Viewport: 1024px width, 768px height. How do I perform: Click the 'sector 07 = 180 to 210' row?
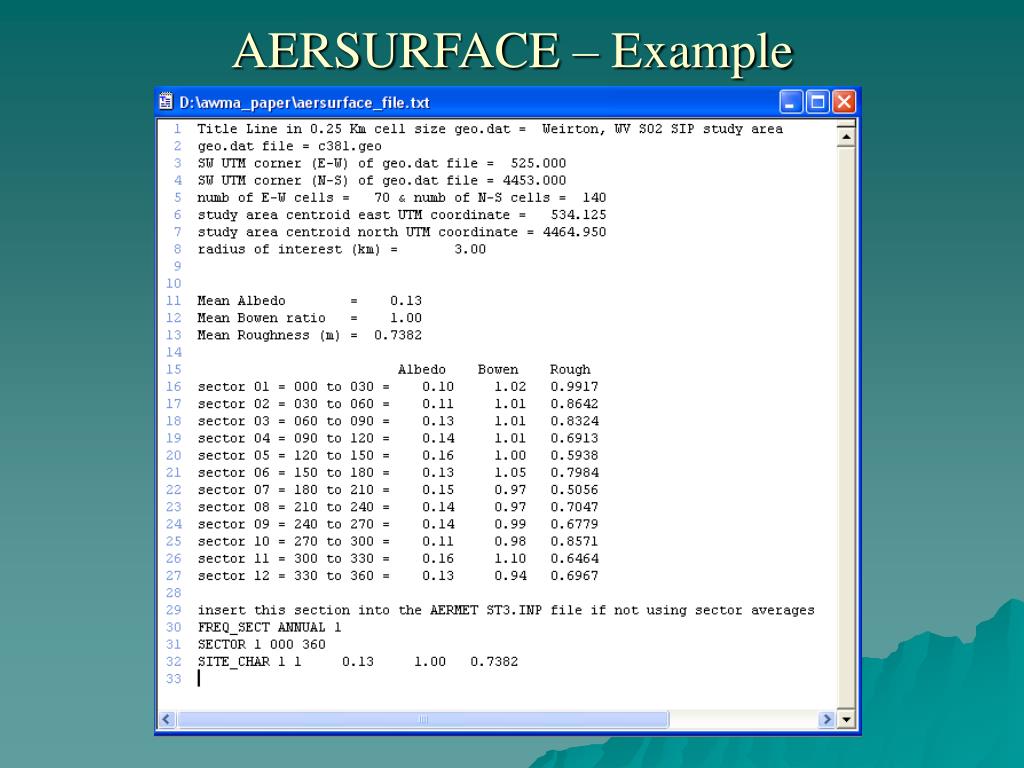pos(398,490)
